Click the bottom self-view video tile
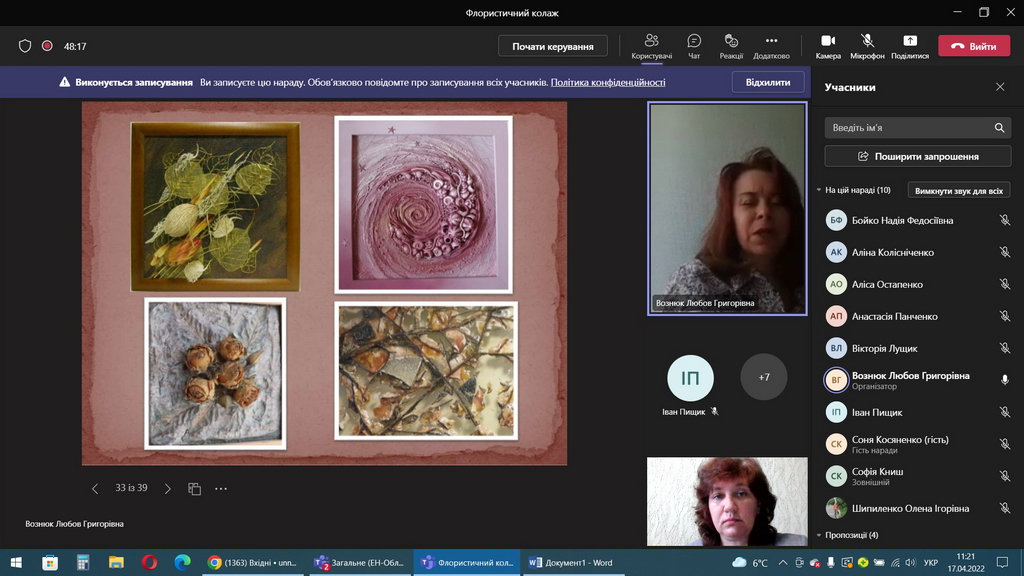Screen dimensions: 1024x576 coord(727,502)
